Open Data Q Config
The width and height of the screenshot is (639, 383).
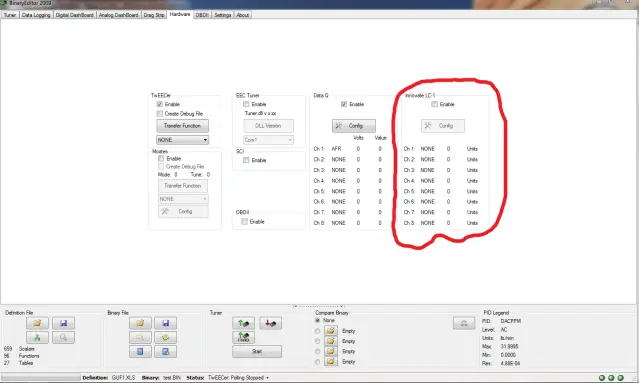354,126
